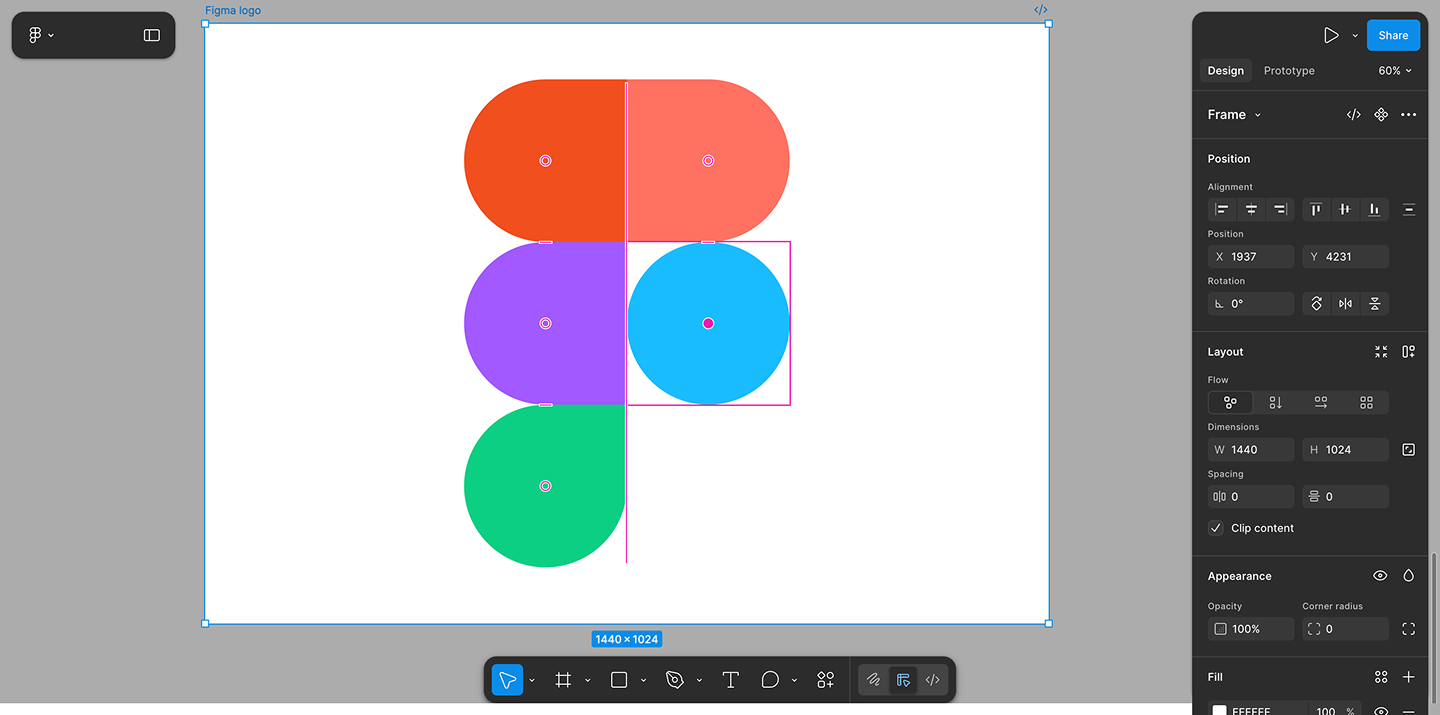Select the Text tool
The width and height of the screenshot is (1440, 715).
(731, 680)
